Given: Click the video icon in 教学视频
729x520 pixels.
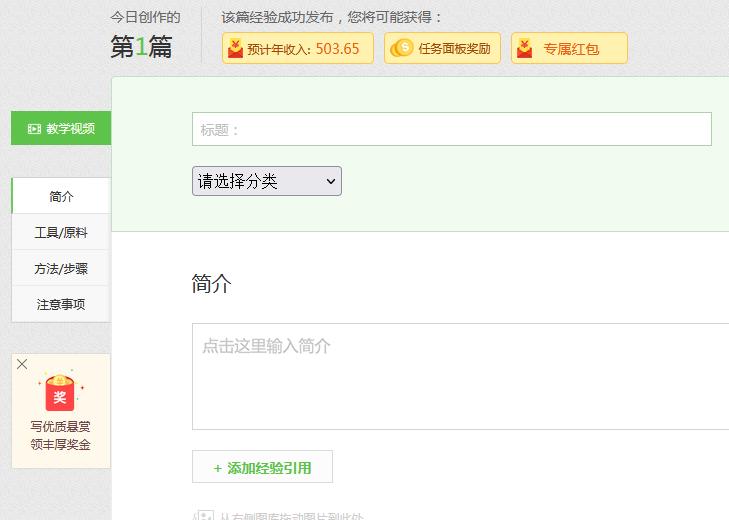Looking at the screenshot, I should tap(34, 128).
